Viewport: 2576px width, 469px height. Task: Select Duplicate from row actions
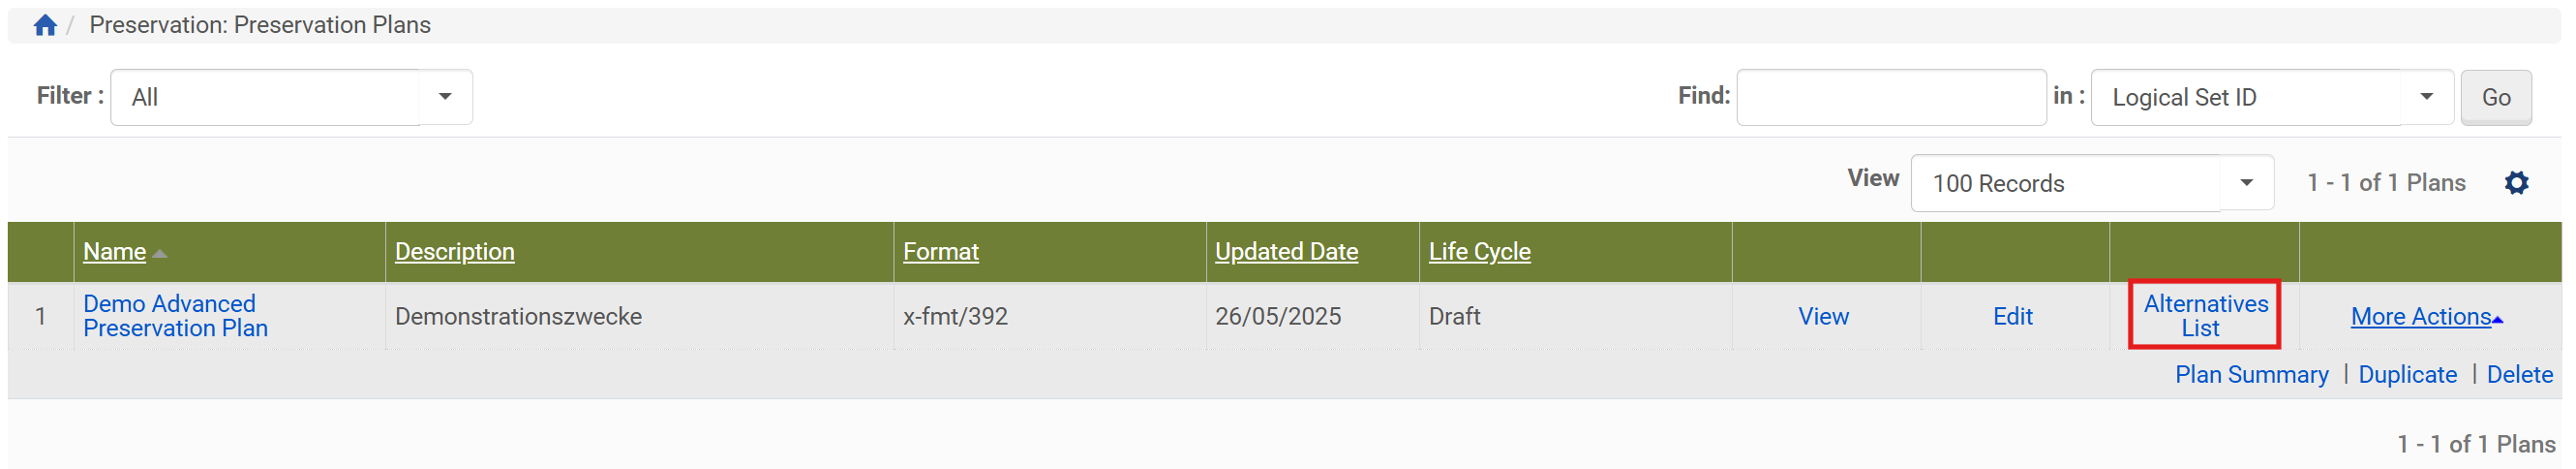click(x=2406, y=375)
